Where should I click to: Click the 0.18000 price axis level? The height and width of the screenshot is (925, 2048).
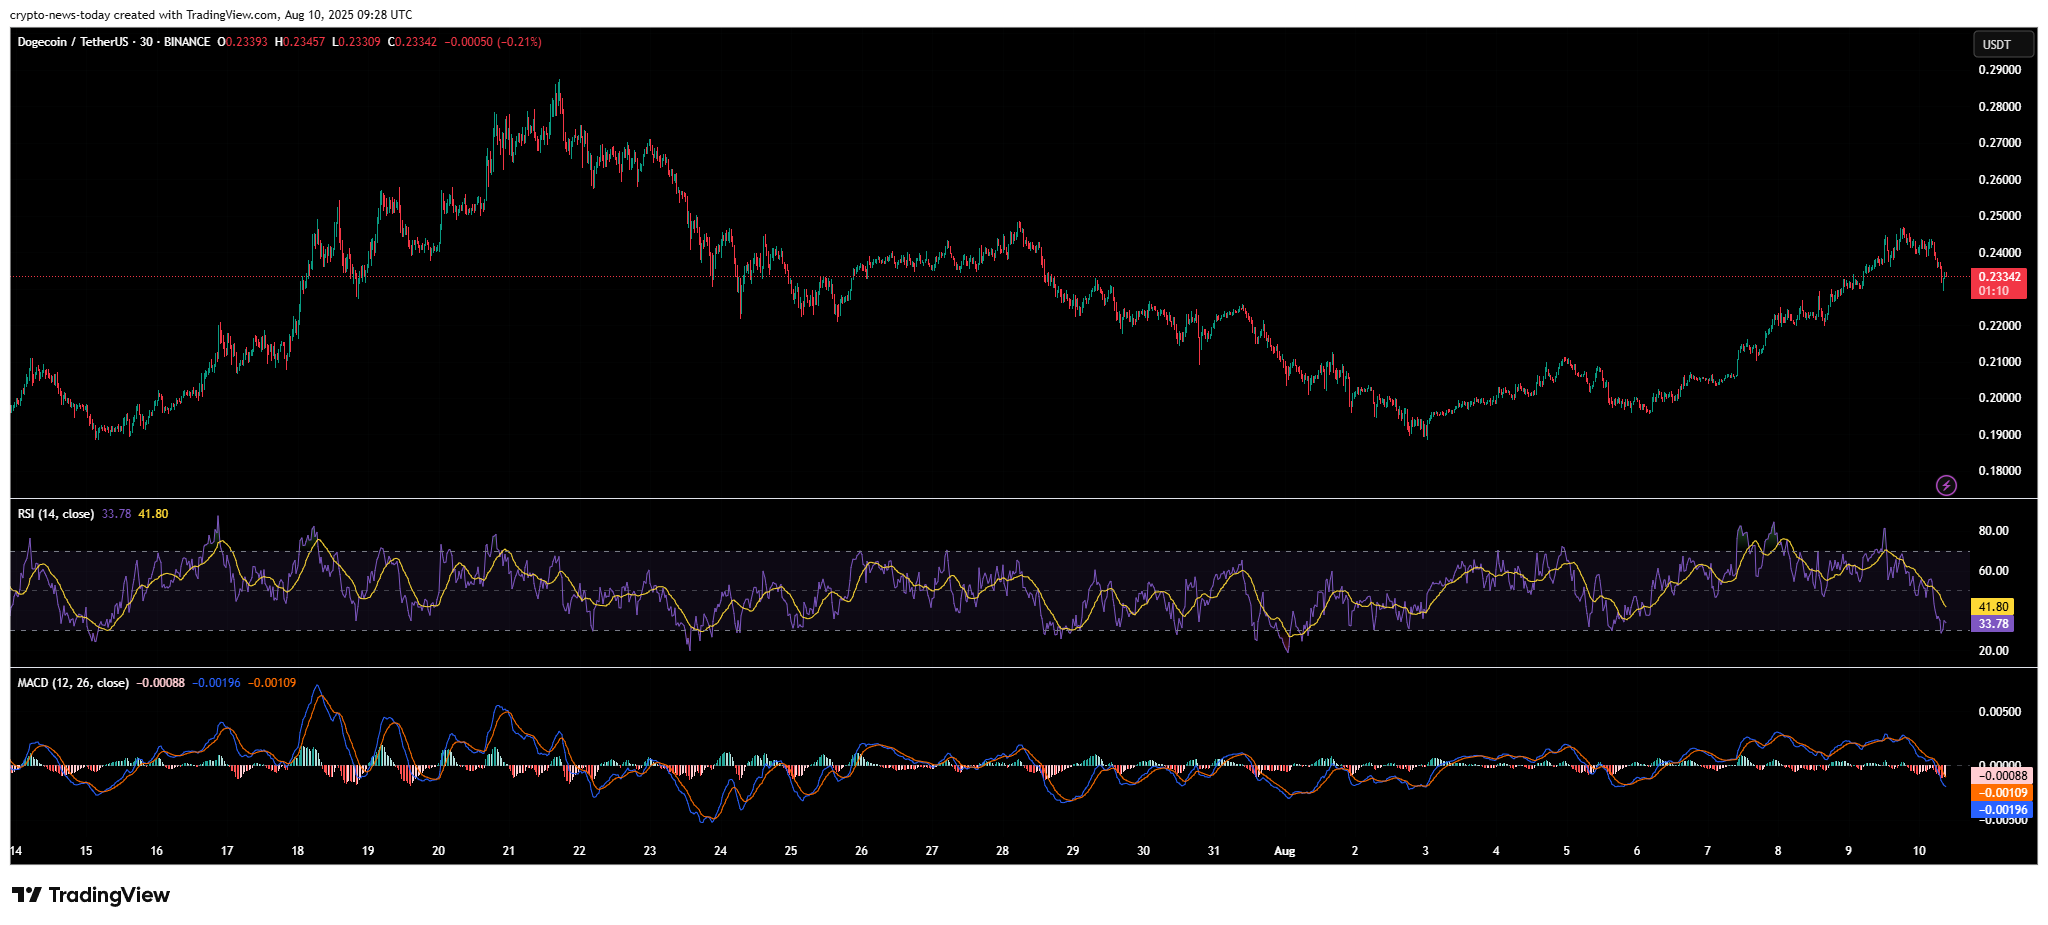[x=1999, y=471]
